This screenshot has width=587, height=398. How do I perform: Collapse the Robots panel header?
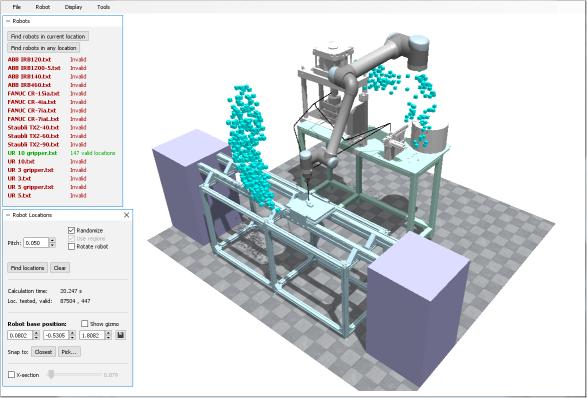tap(8, 21)
